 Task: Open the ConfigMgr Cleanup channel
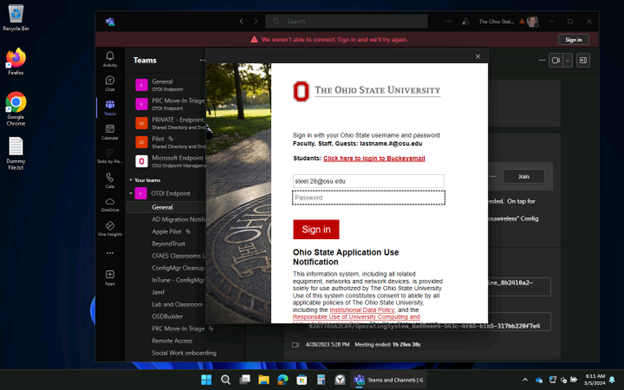pos(178,268)
